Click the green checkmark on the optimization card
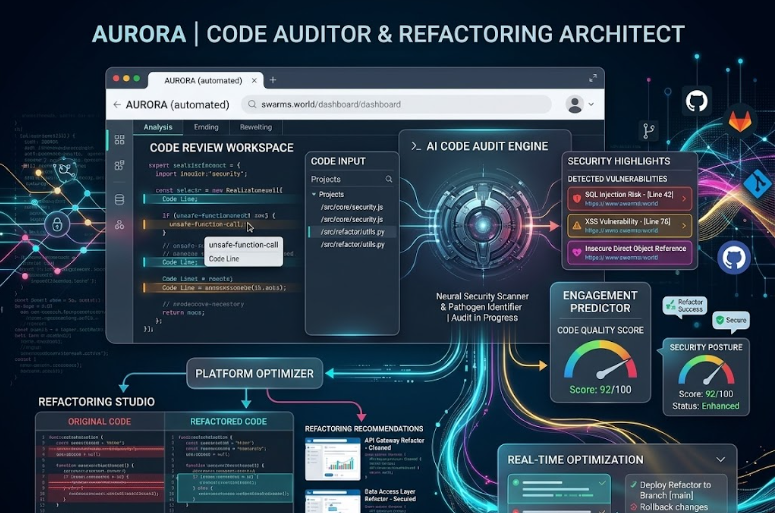The image size is (775, 513). coord(602,483)
